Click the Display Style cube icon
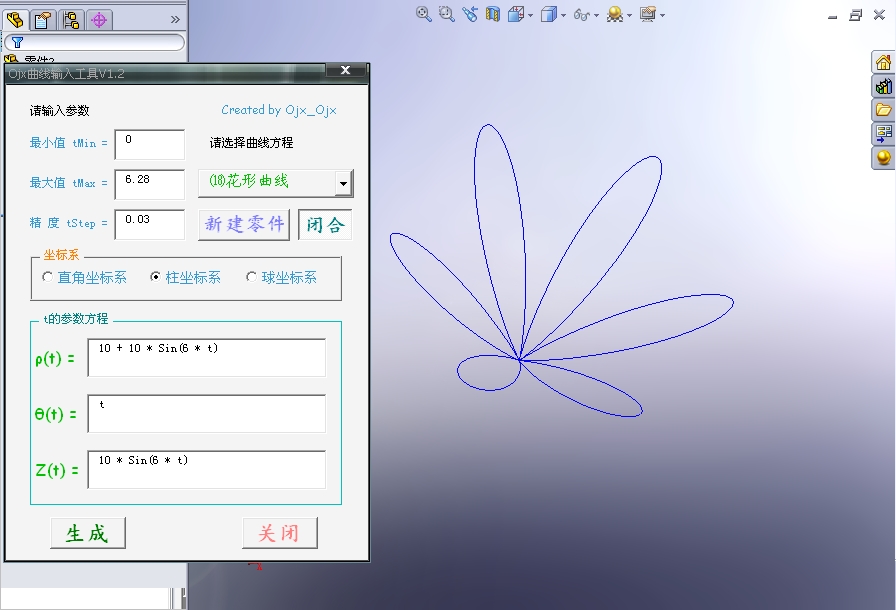This screenshot has height=610, width=896. click(x=549, y=14)
